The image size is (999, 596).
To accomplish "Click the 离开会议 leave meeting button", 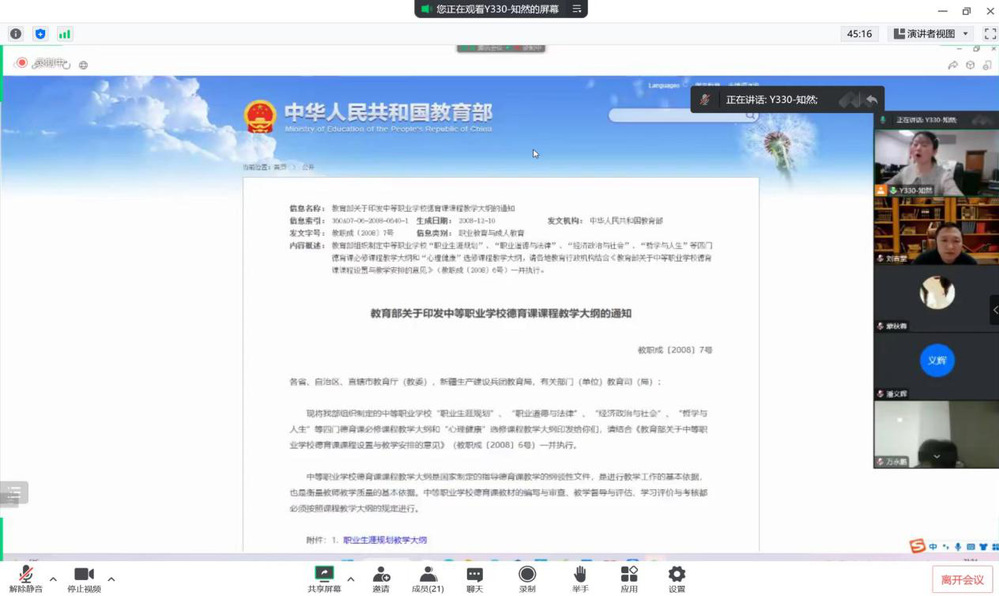I will click(962, 579).
